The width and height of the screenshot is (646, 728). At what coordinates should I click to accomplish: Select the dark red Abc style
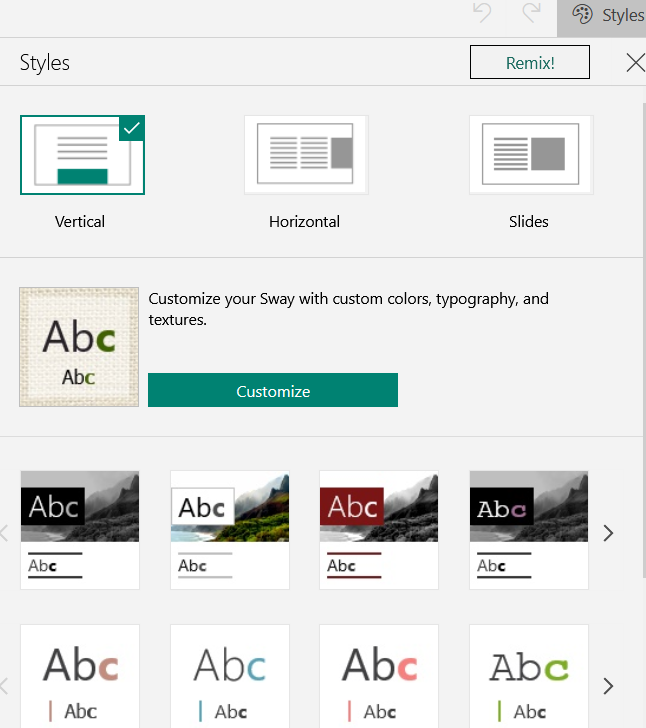tap(379, 530)
